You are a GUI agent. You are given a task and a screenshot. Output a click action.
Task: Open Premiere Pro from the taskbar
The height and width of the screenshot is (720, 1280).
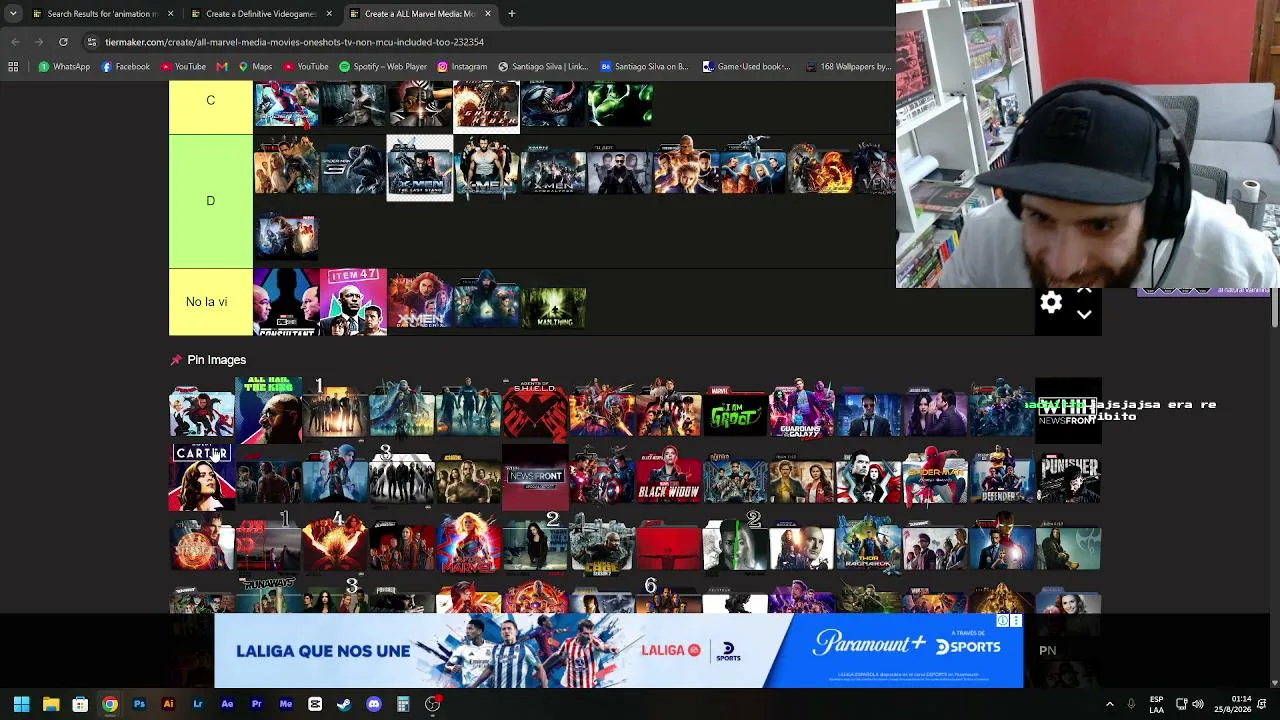coord(256,704)
